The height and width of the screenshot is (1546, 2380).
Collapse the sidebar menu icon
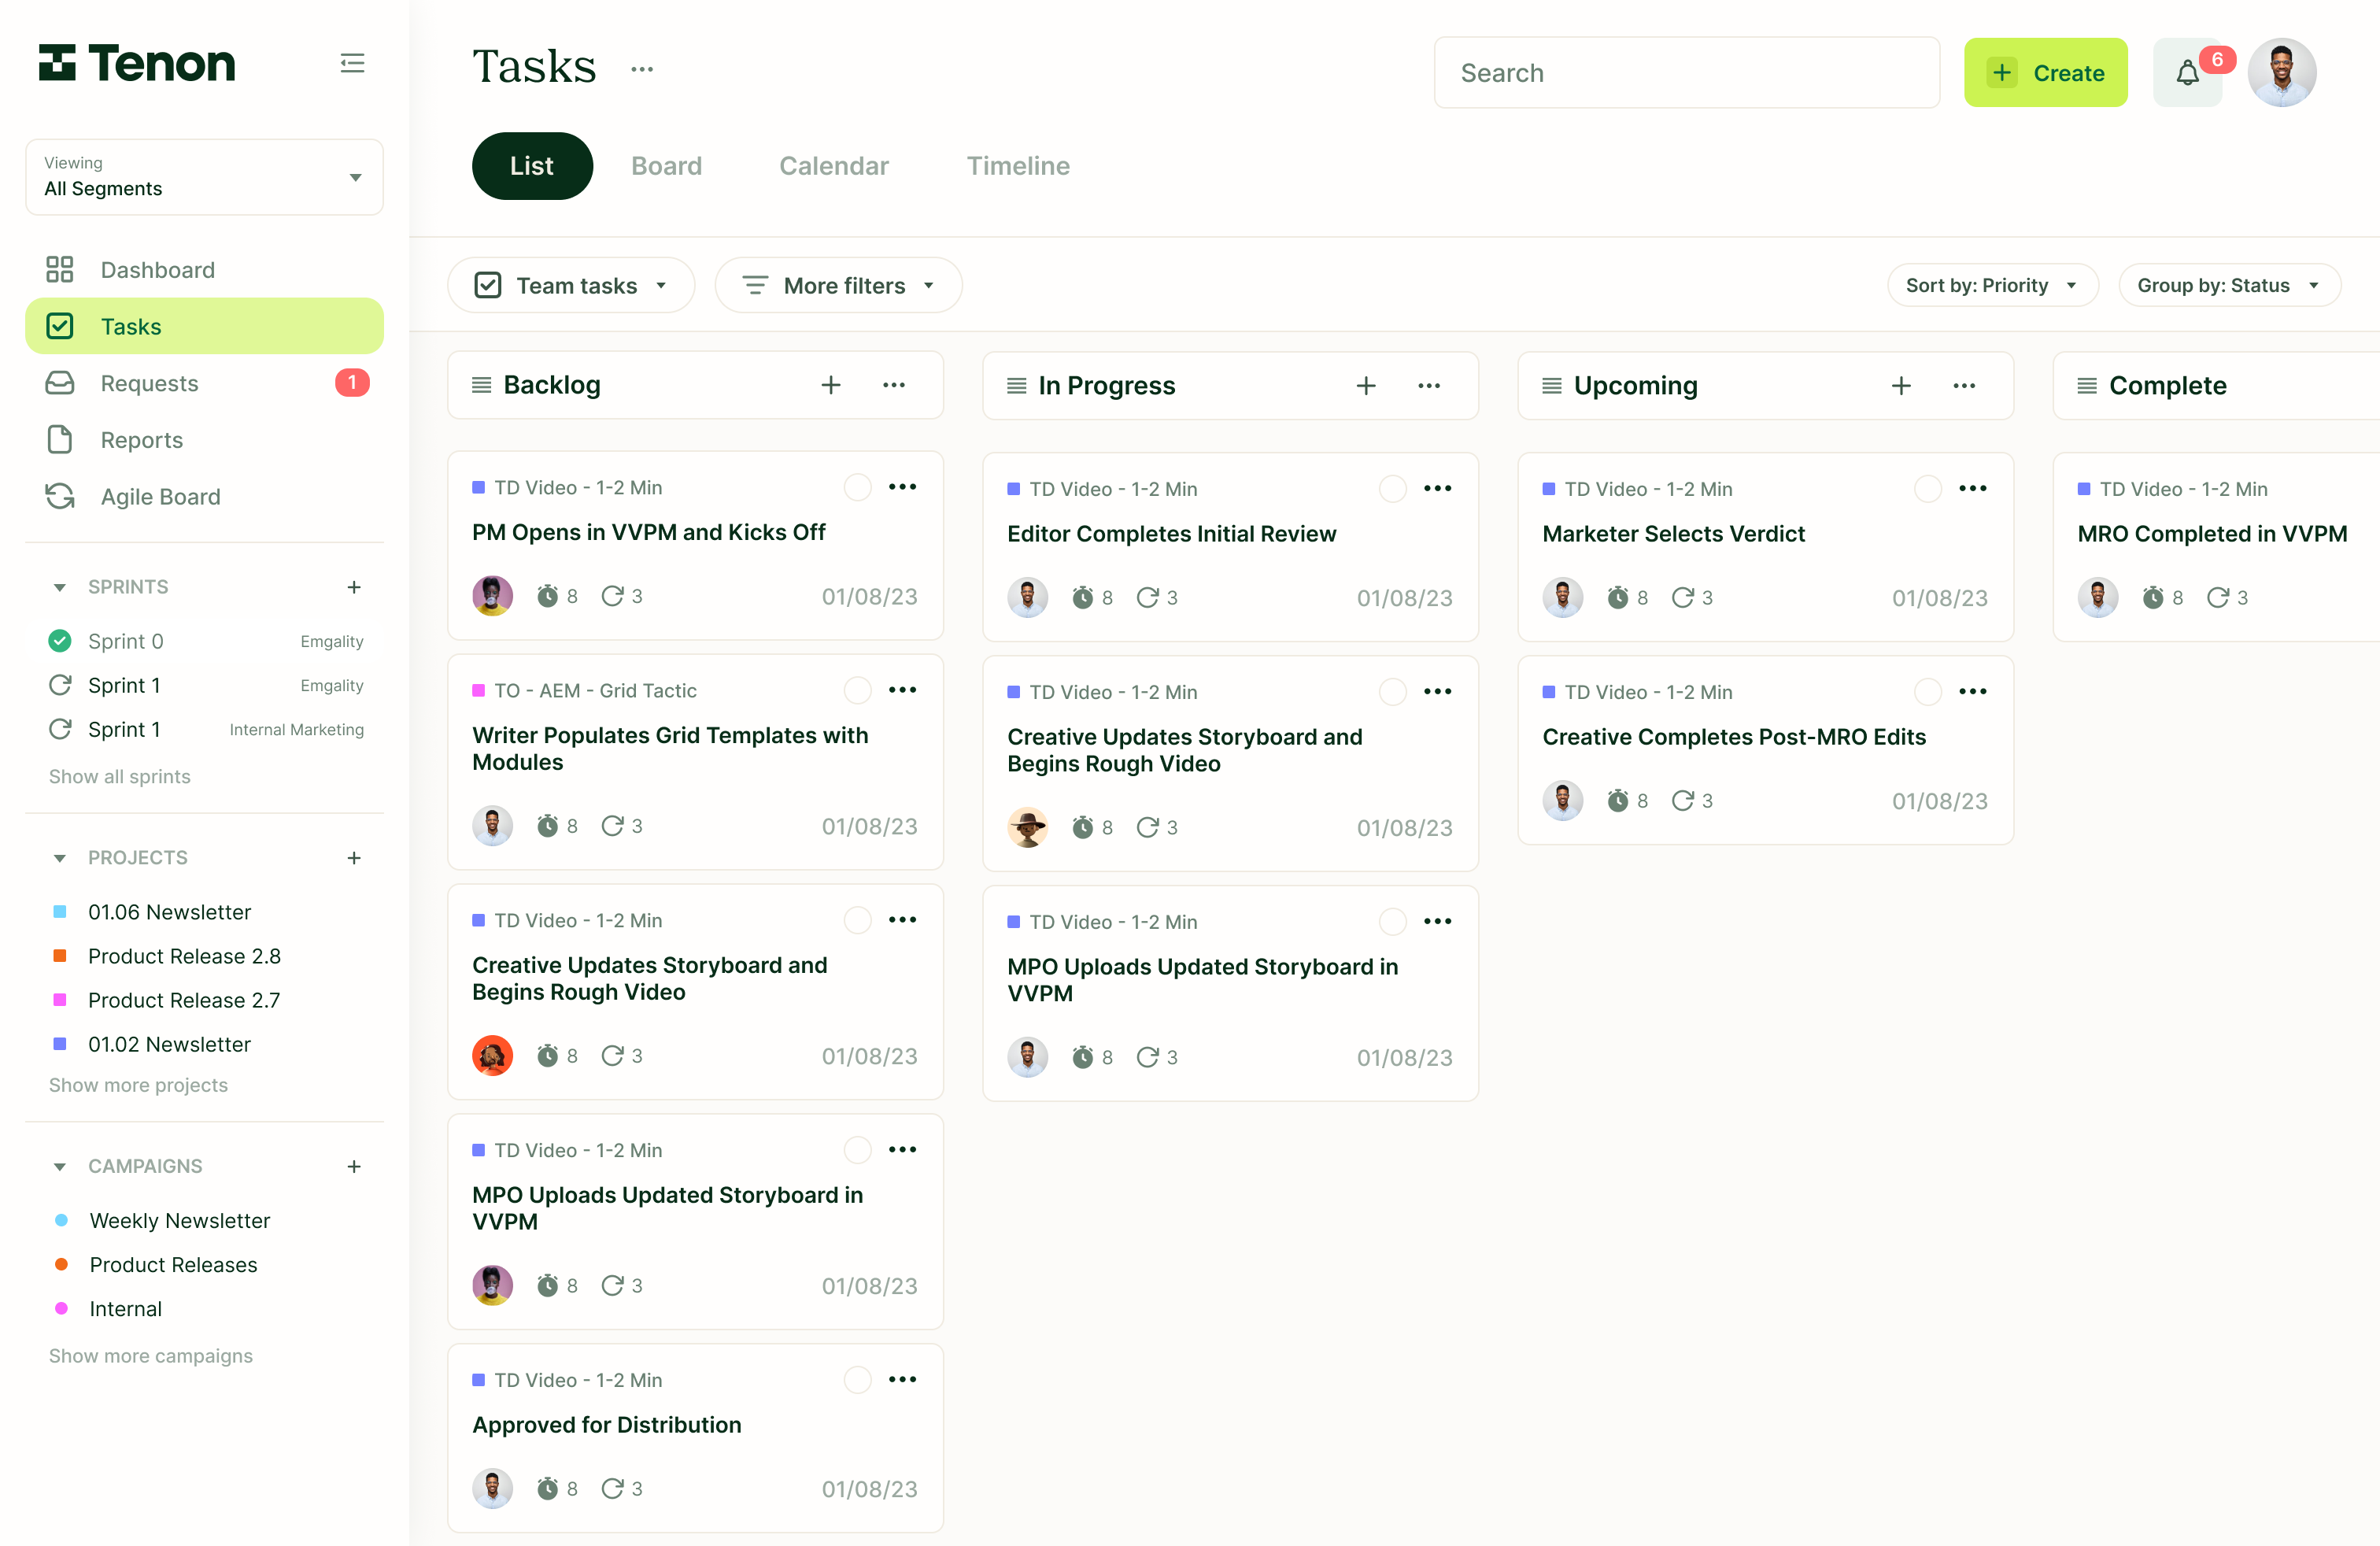(x=352, y=64)
